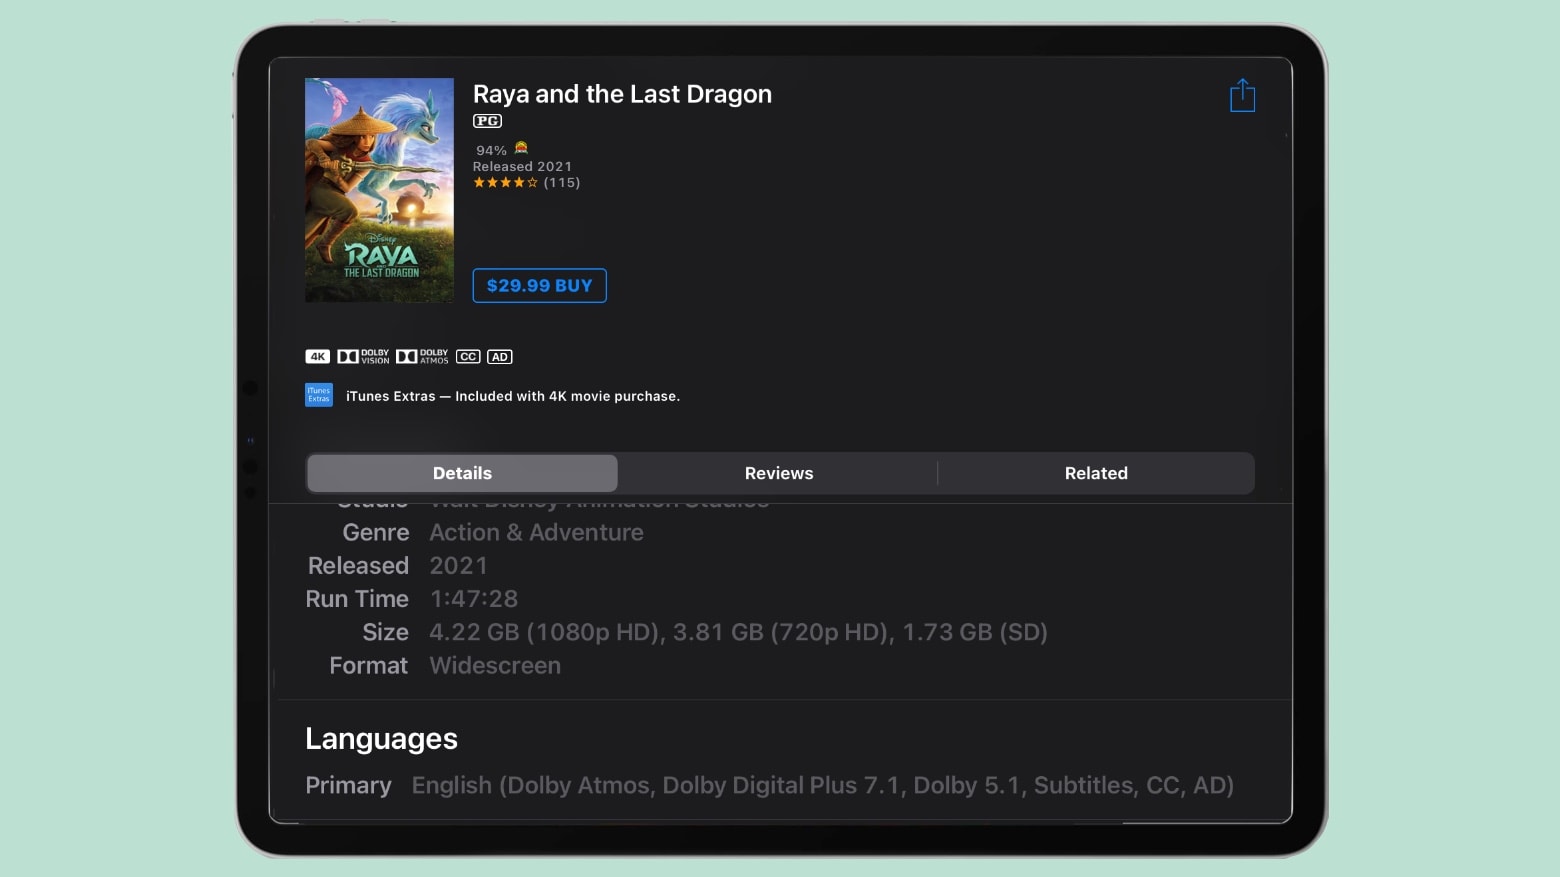Open the Share sheet icon
Image resolution: width=1560 pixels, height=877 pixels.
pyautogui.click(x=1242, y=94)
